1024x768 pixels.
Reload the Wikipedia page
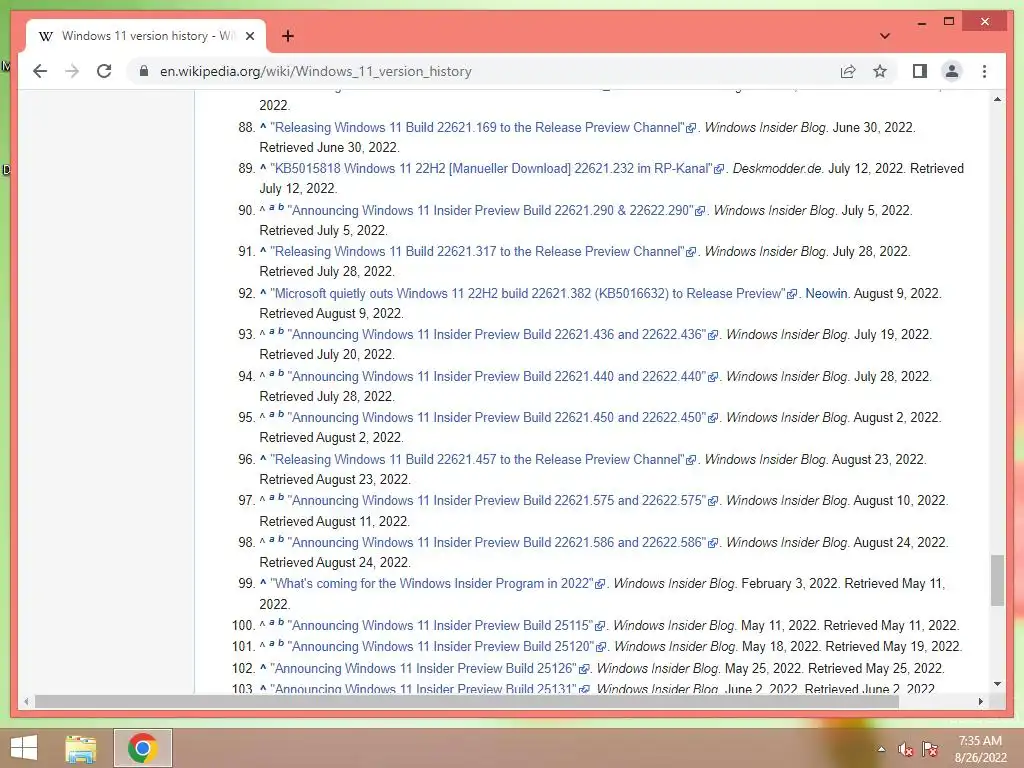coord(104,71)
